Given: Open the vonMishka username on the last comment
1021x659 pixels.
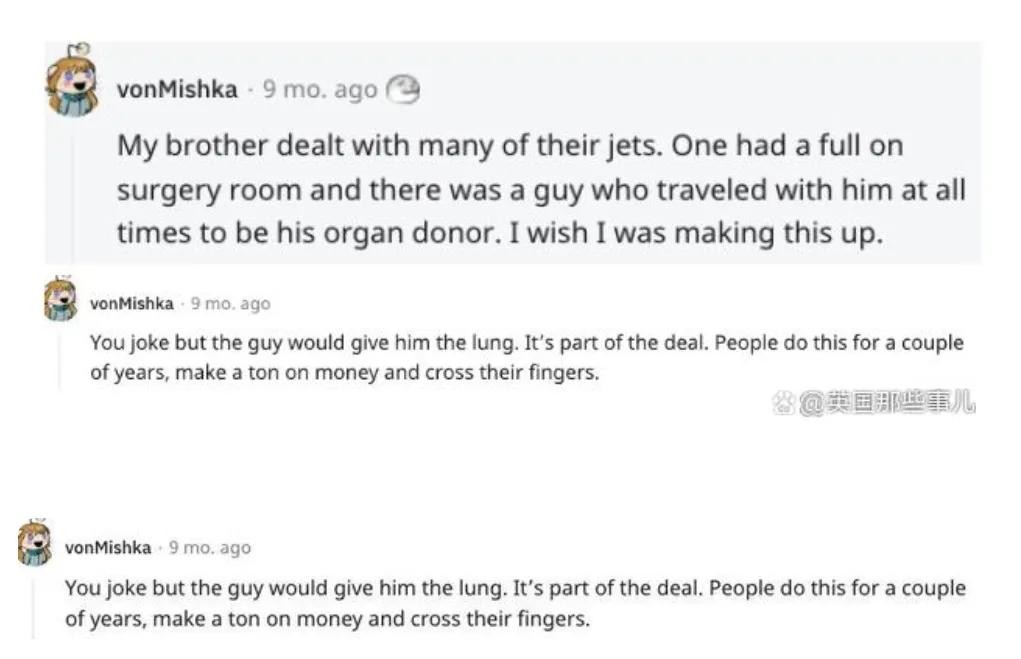Looking at the screenshot, I should pos(108,548).
